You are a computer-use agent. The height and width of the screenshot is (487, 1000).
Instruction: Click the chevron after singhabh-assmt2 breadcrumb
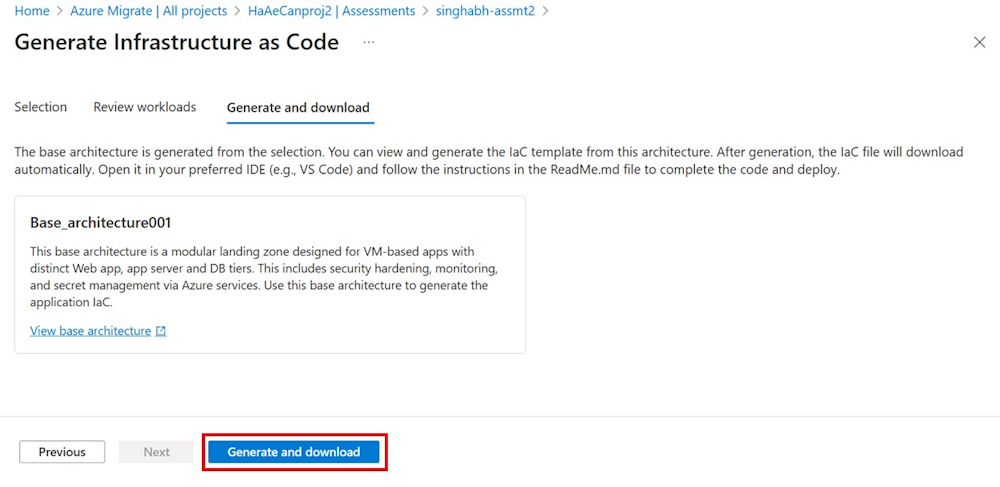tap(545, 11)
